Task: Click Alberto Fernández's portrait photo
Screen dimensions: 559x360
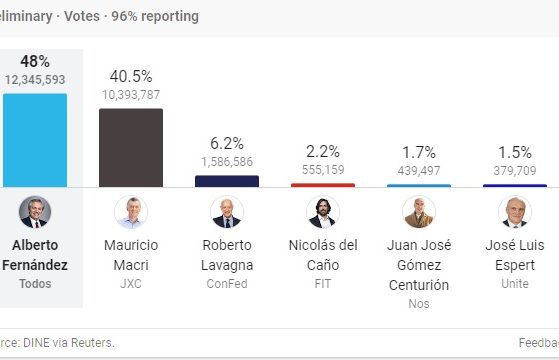Action: pos(35,212)
